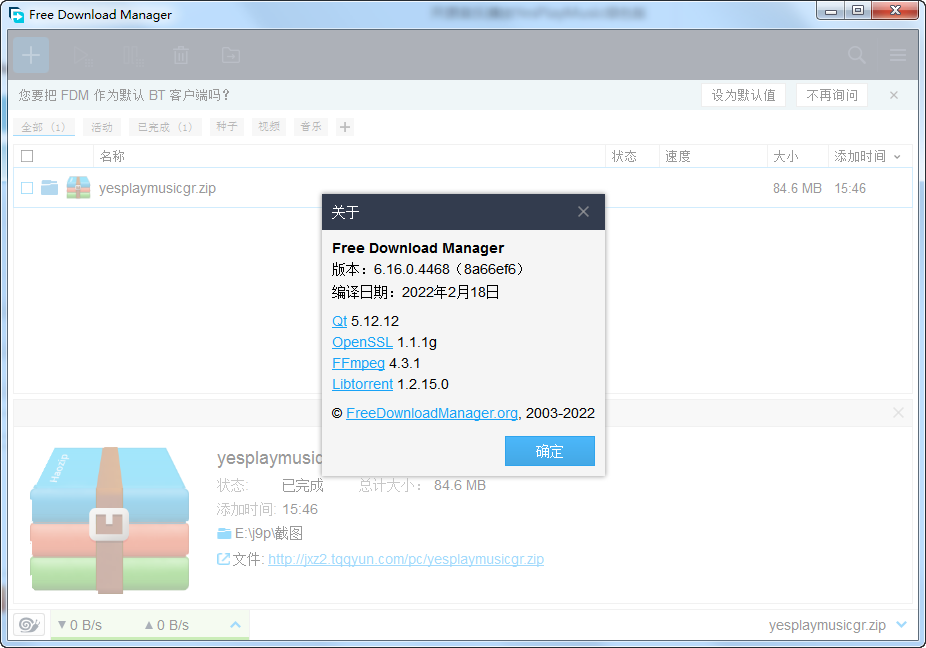Open the jxz2.tqqyun.com download URL link
Viewport: 926px width, 648px height.
[x=406, y=559]
